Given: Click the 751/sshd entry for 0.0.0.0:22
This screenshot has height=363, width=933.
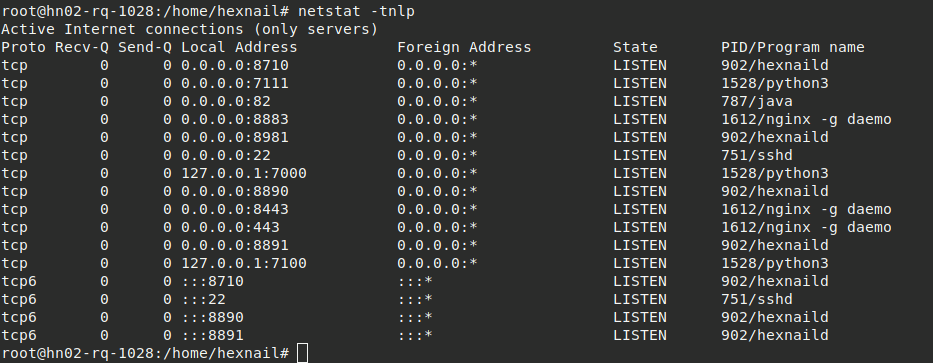Looking at the screenshot, I should coord(757,155).
